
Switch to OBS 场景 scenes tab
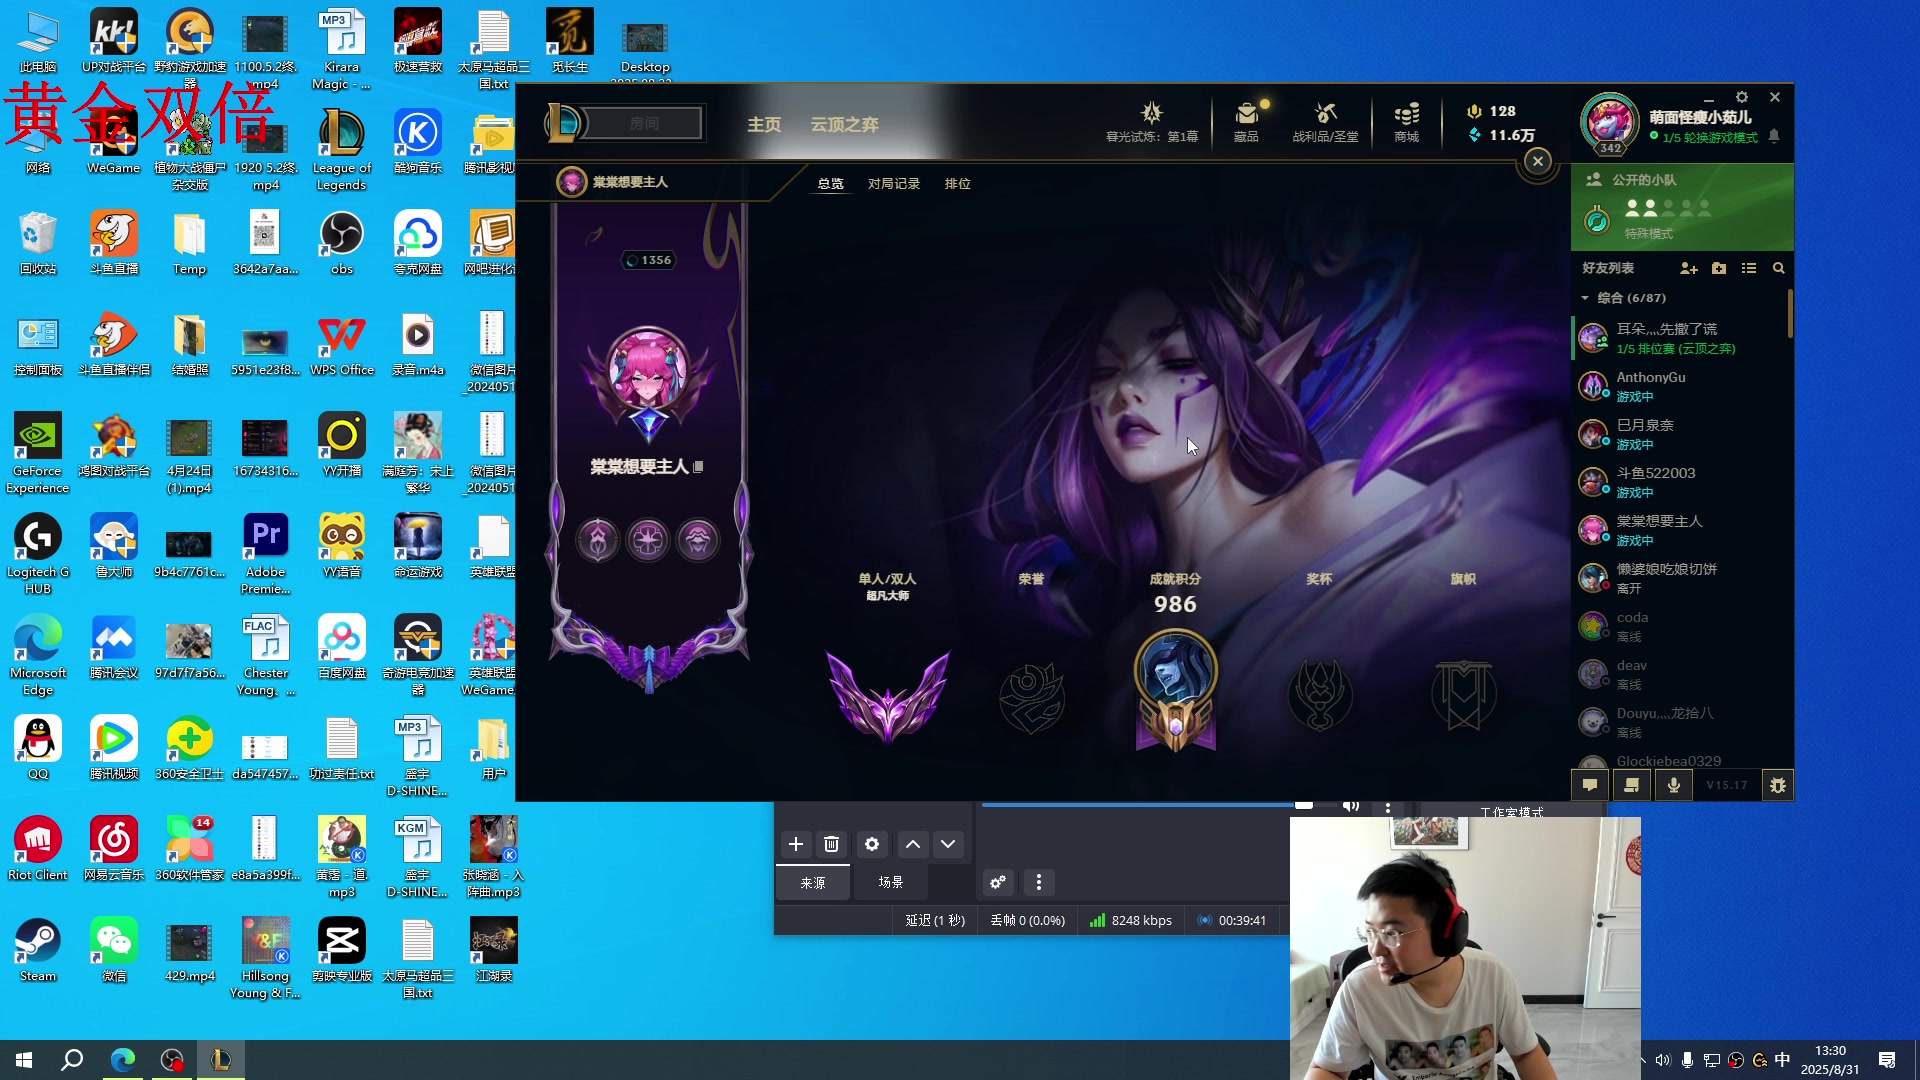click(891, 882)
